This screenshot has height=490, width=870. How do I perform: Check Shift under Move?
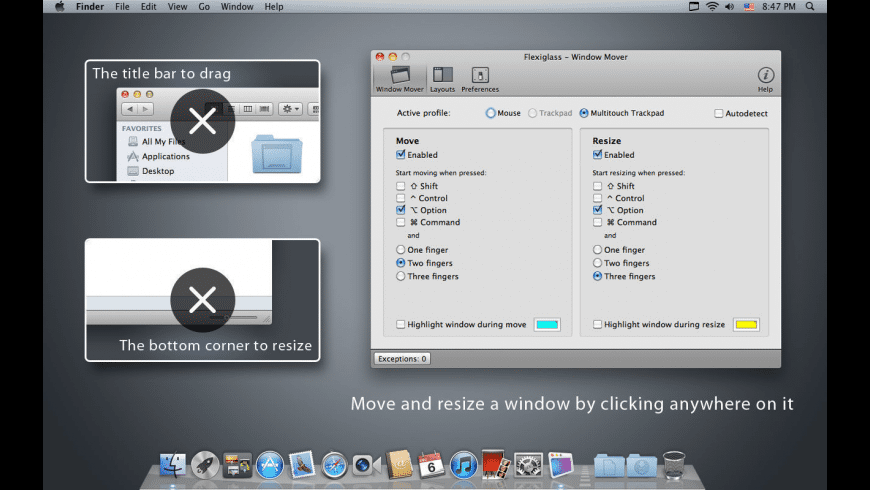pyautogui.click(x=401, y=186)
